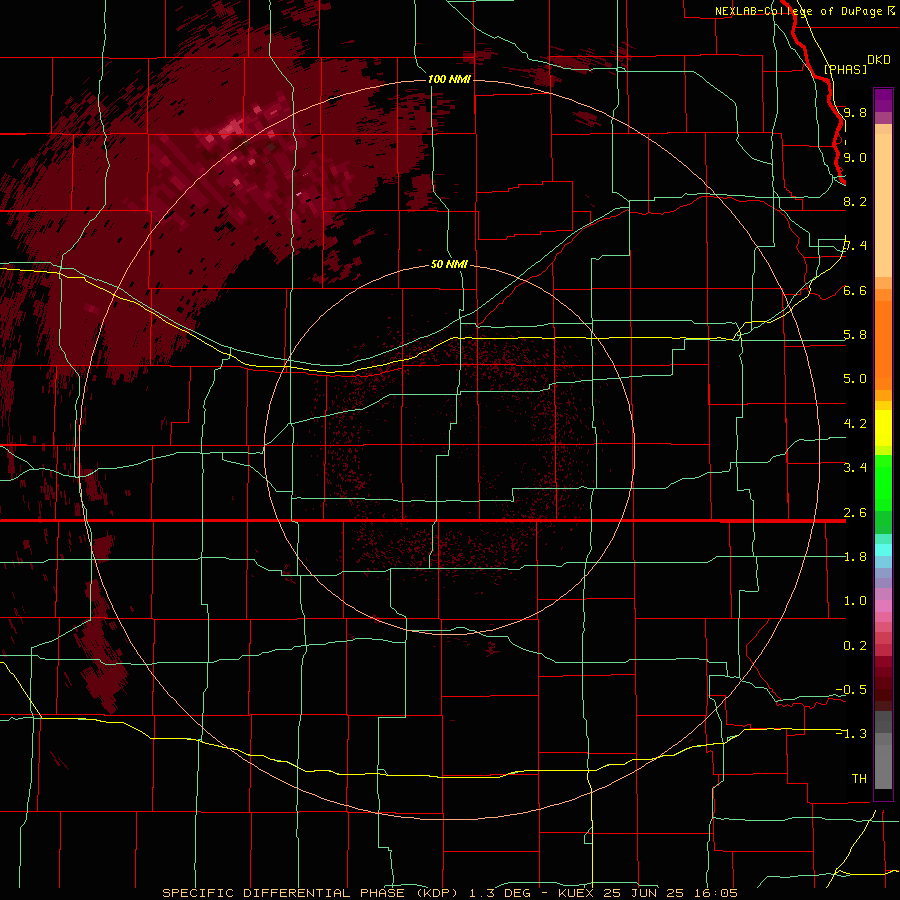Screen dimensions: 900x900
Task: Click the 0.2 scale value
Action: [855, 646]
